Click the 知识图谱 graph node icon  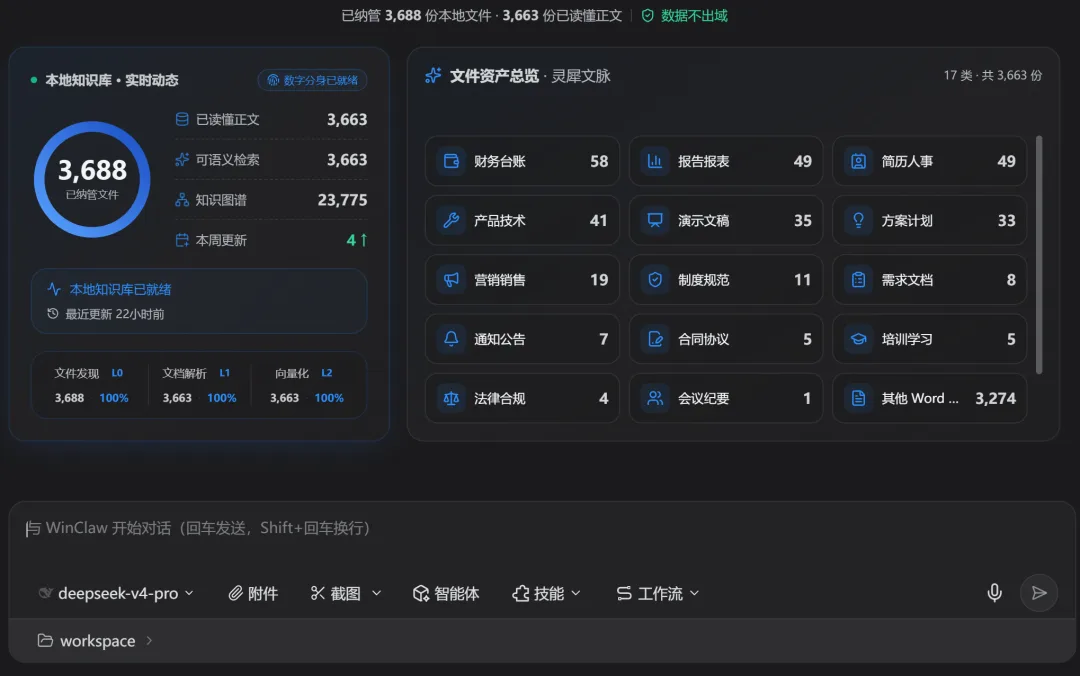tap(182, 200)
